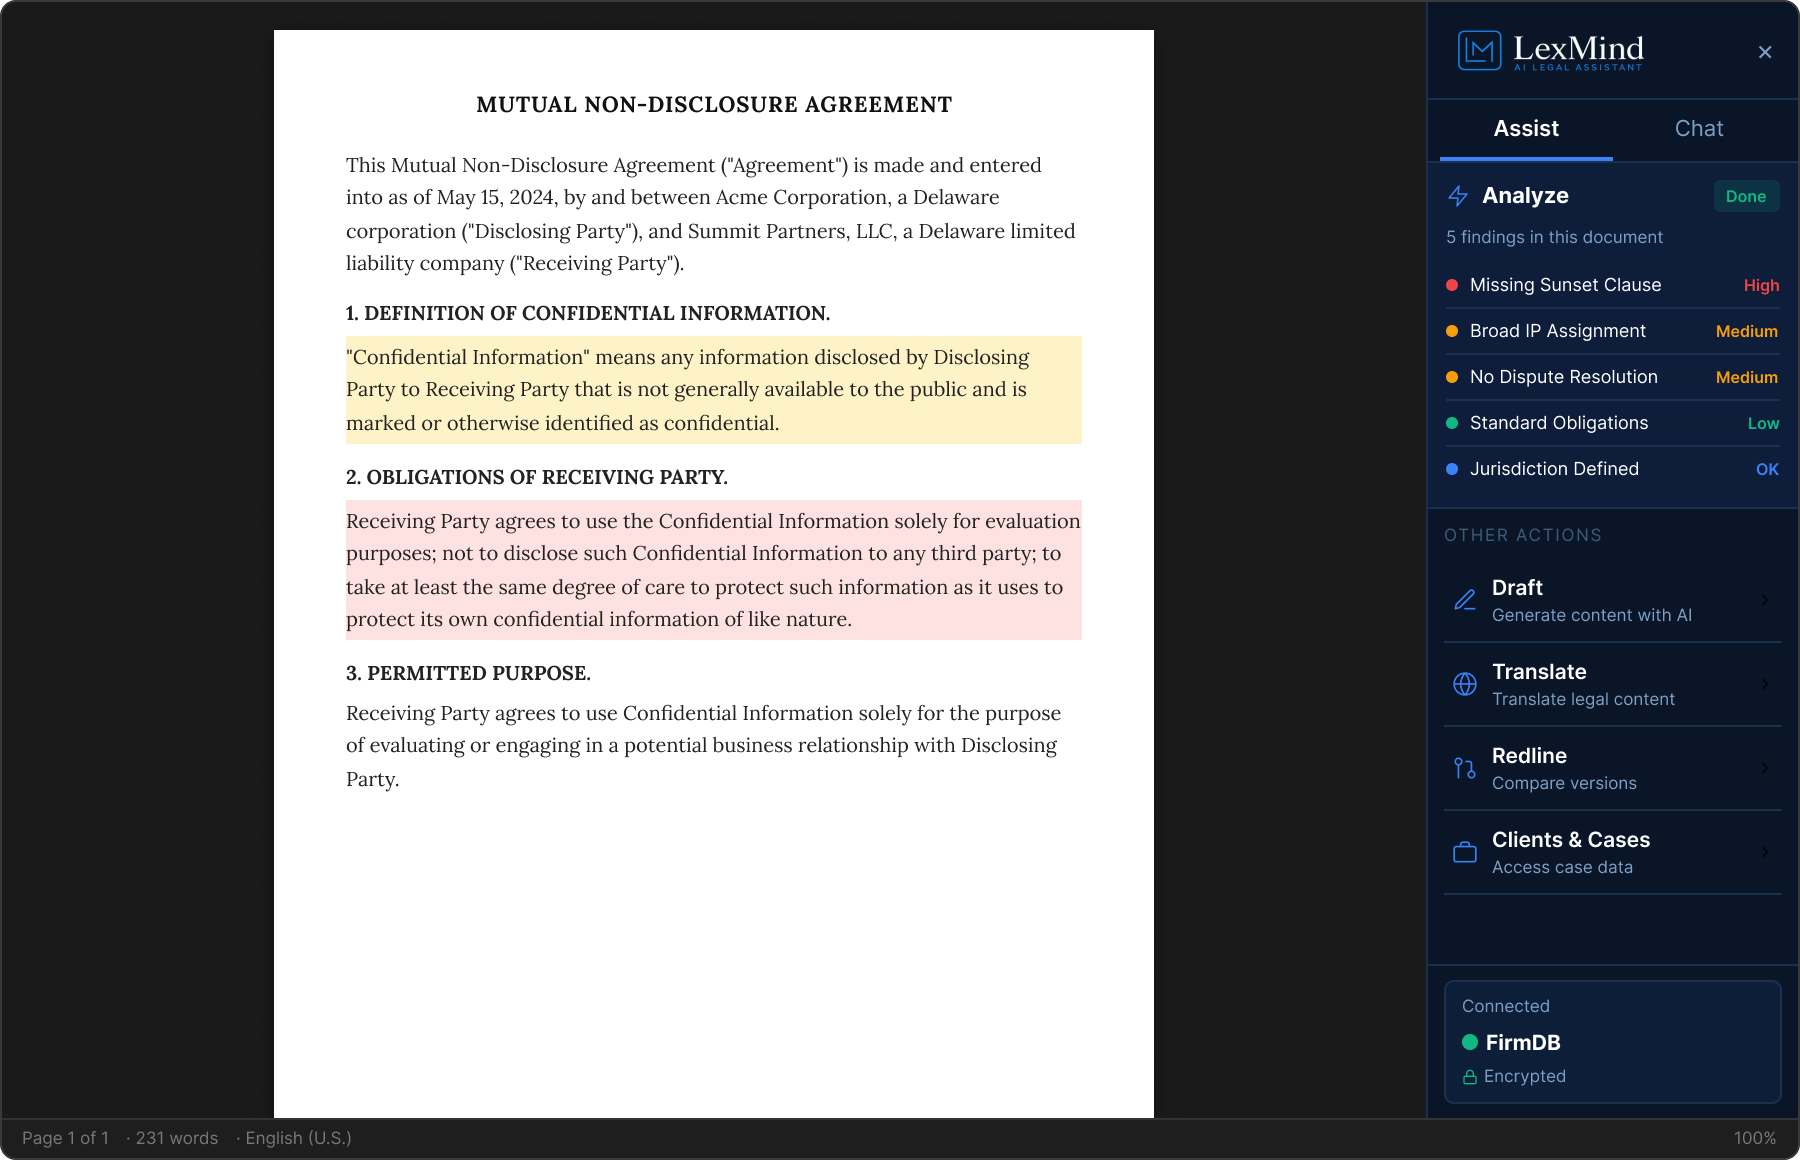Click the blue dot for Jurisdiction Defined
Image resolution: width=1800 pixels, height=1160 pixels.
[x=1452, y=469]
